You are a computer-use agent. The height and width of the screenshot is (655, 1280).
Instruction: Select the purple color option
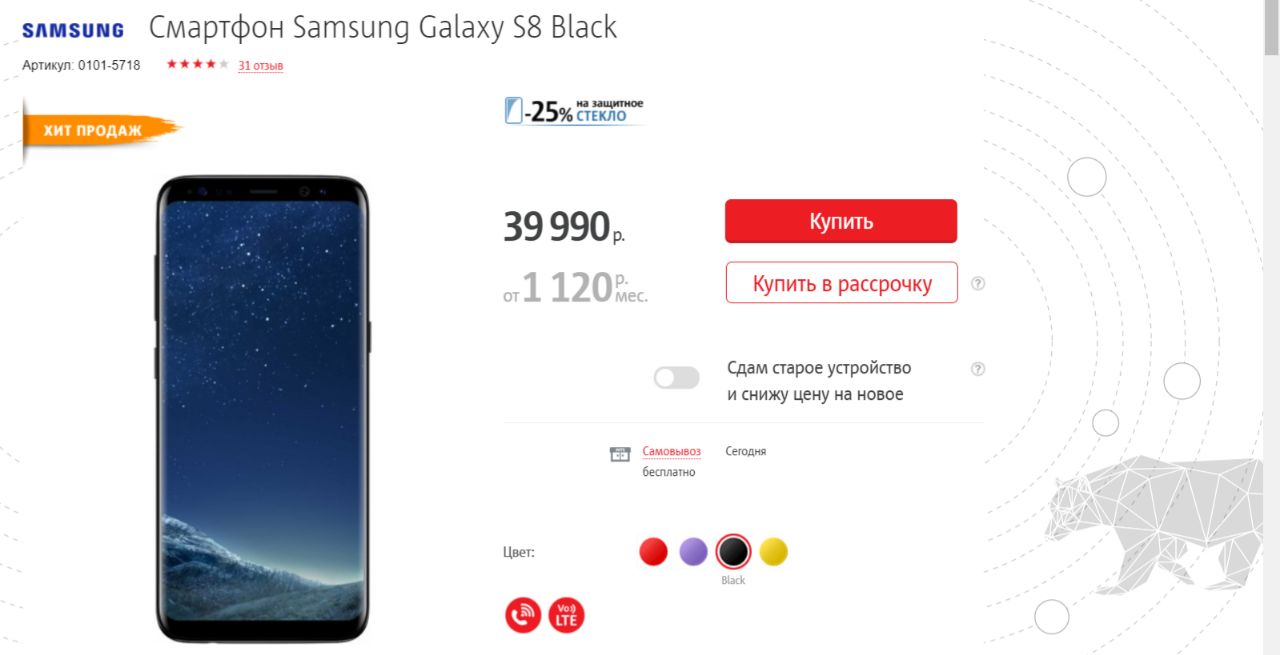click(693, 551)
